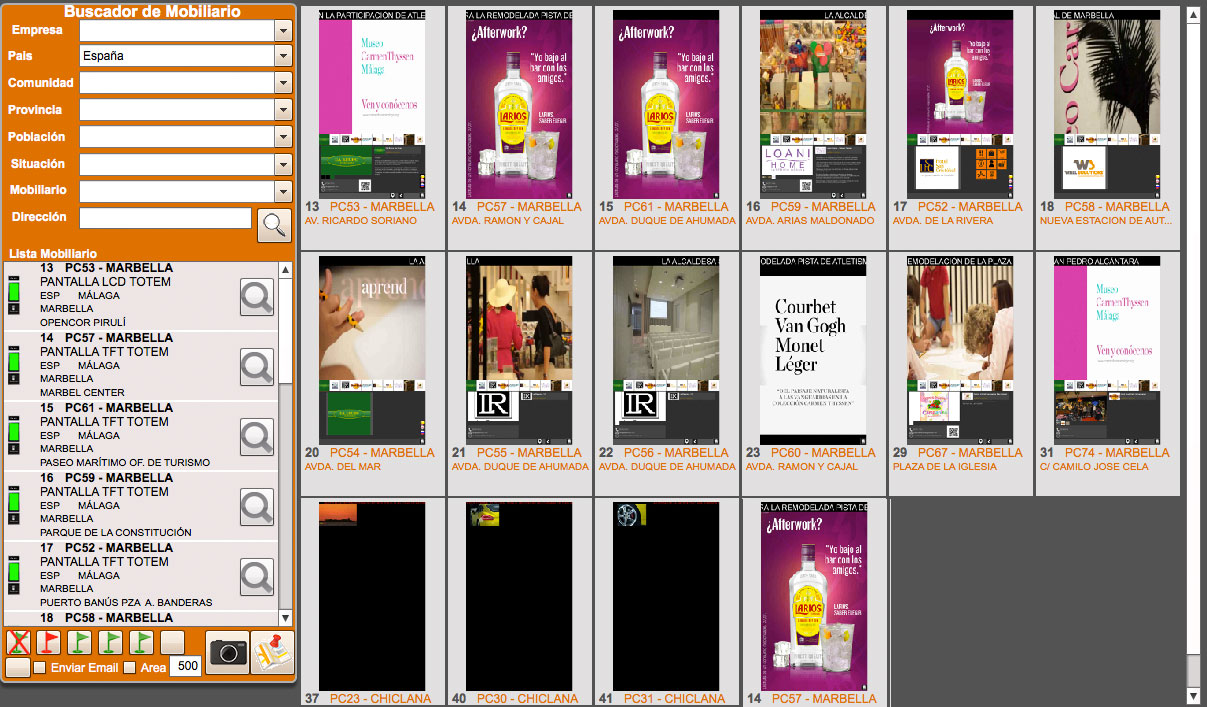
Task: Open the Mobiliario dropdown
Action: (x=283, y=191)
